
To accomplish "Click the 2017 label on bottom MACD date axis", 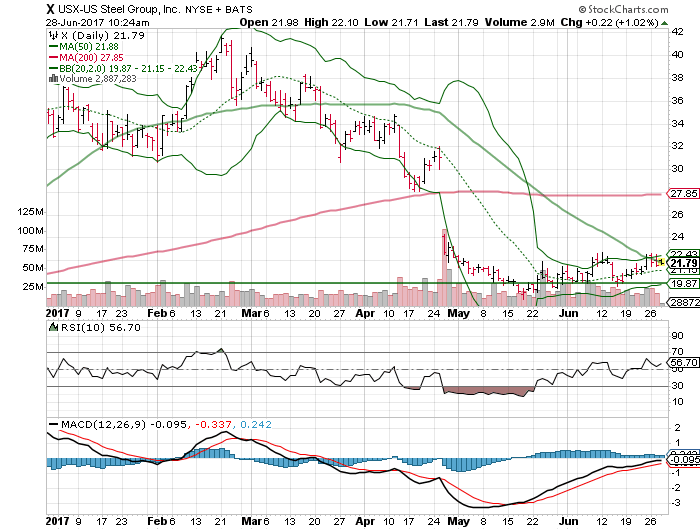I will (x=58, y=521).
